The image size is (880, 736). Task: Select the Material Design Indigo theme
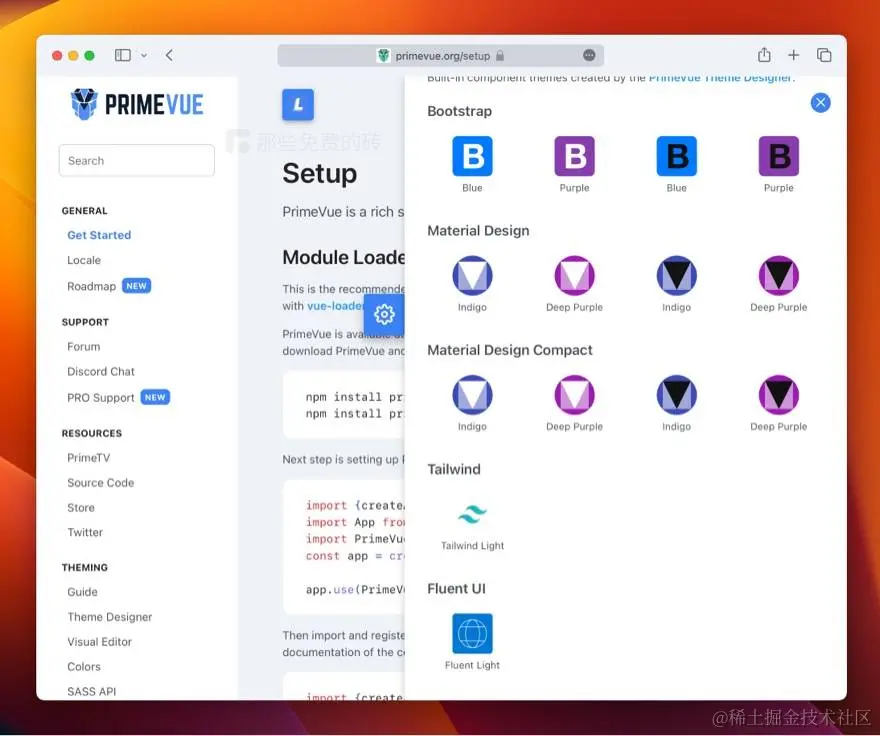pyautogui.click(x=472, y=275)
